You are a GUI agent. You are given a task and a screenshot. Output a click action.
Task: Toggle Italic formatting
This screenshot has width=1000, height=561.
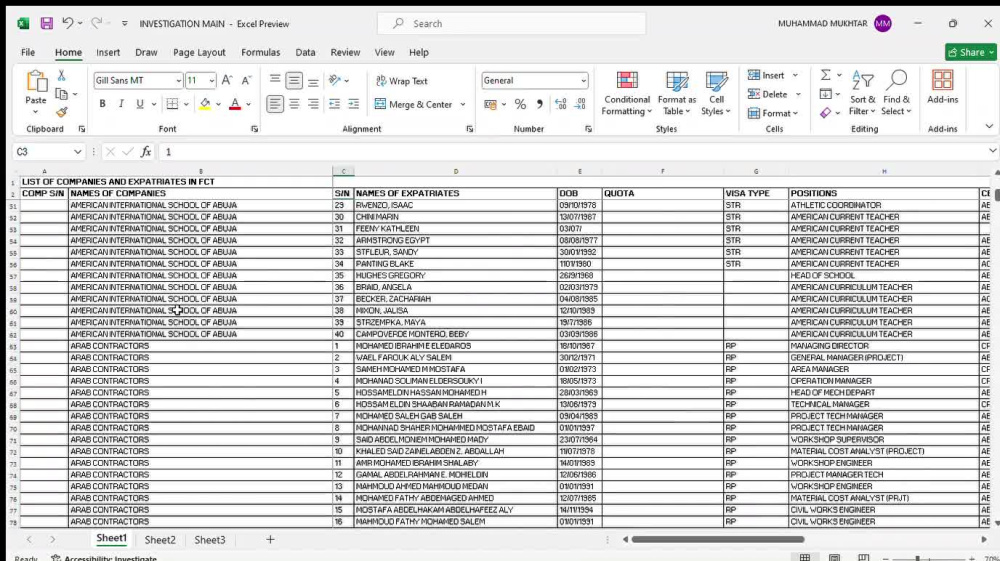click(x=121, y=104)
